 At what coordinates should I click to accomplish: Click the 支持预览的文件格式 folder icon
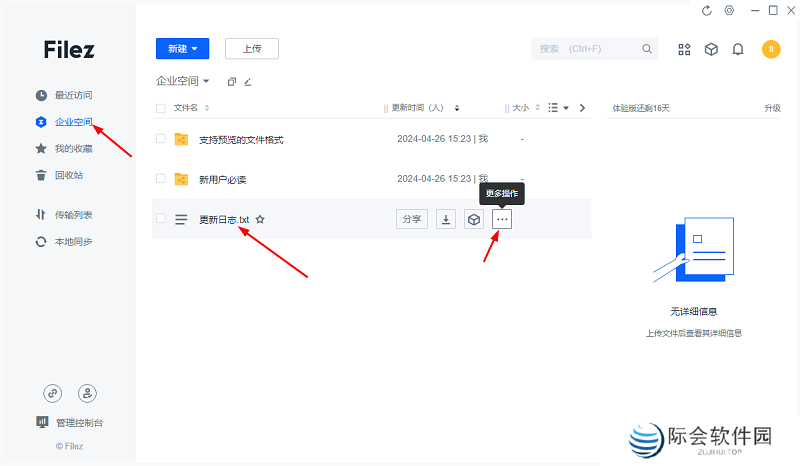[x=181, y=139]
